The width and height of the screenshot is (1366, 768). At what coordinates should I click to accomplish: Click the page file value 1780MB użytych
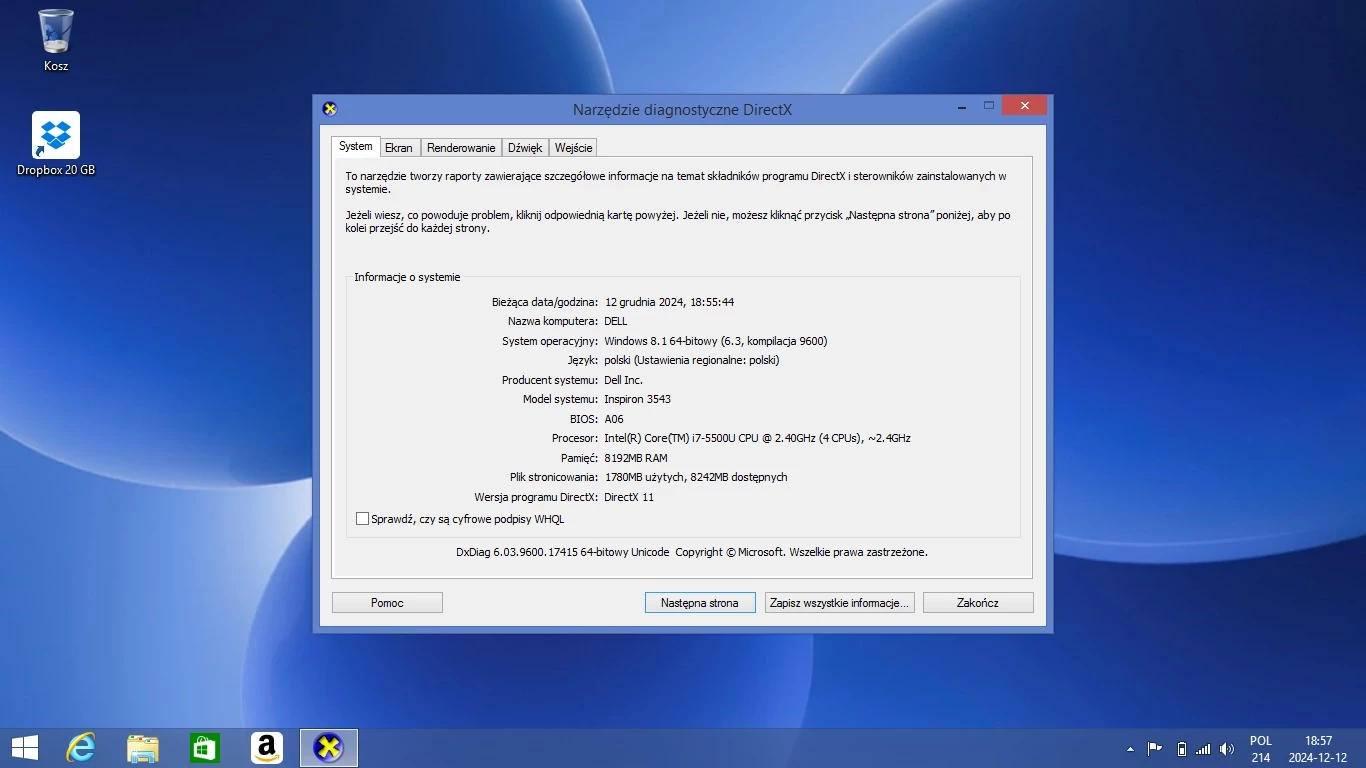[x=696, y=477]
